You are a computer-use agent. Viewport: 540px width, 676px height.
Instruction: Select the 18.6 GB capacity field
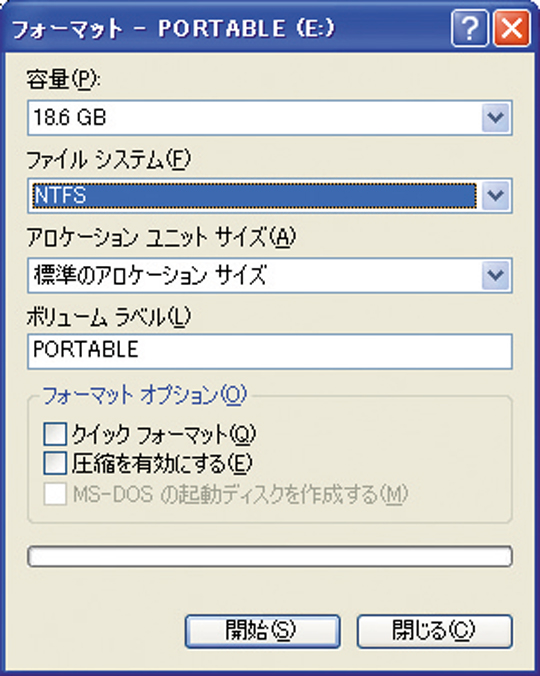click(x=270, y=118)
